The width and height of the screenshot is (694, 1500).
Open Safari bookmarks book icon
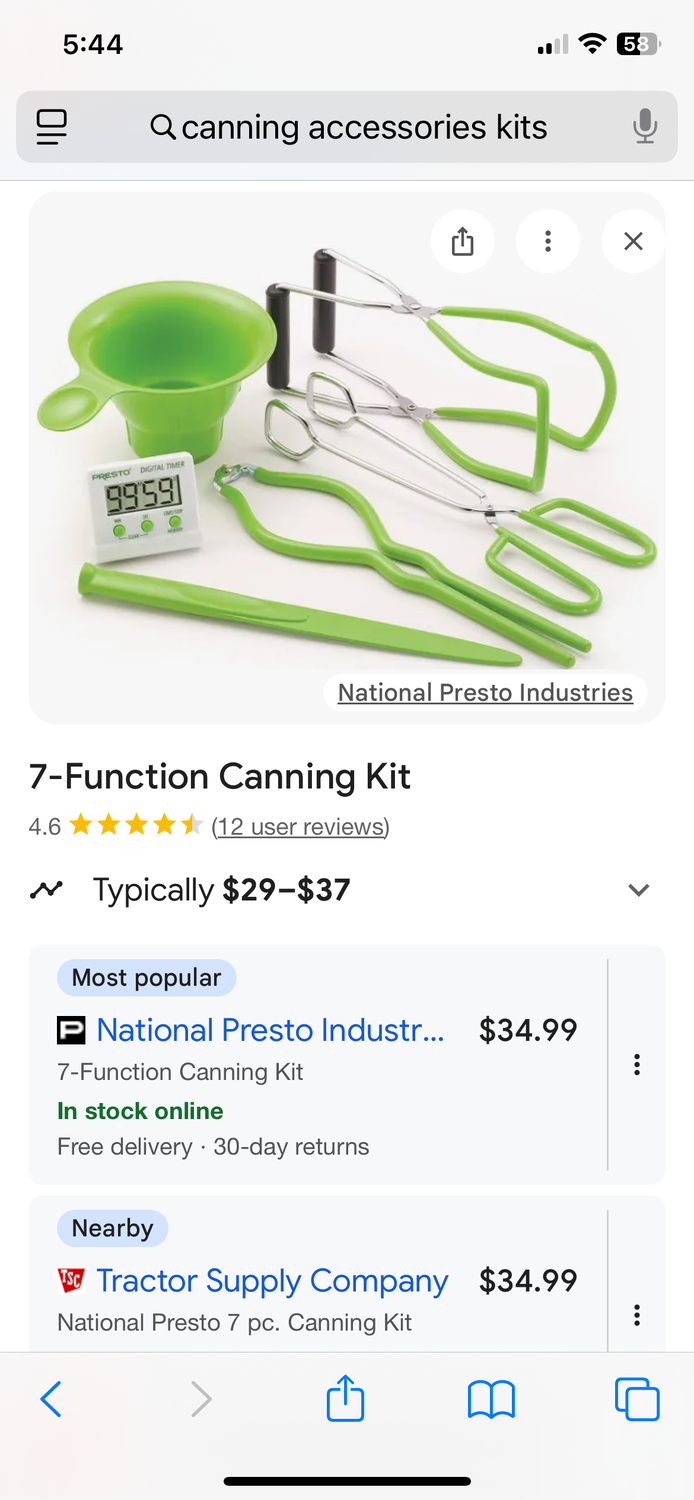click(x=491, y=1399)
